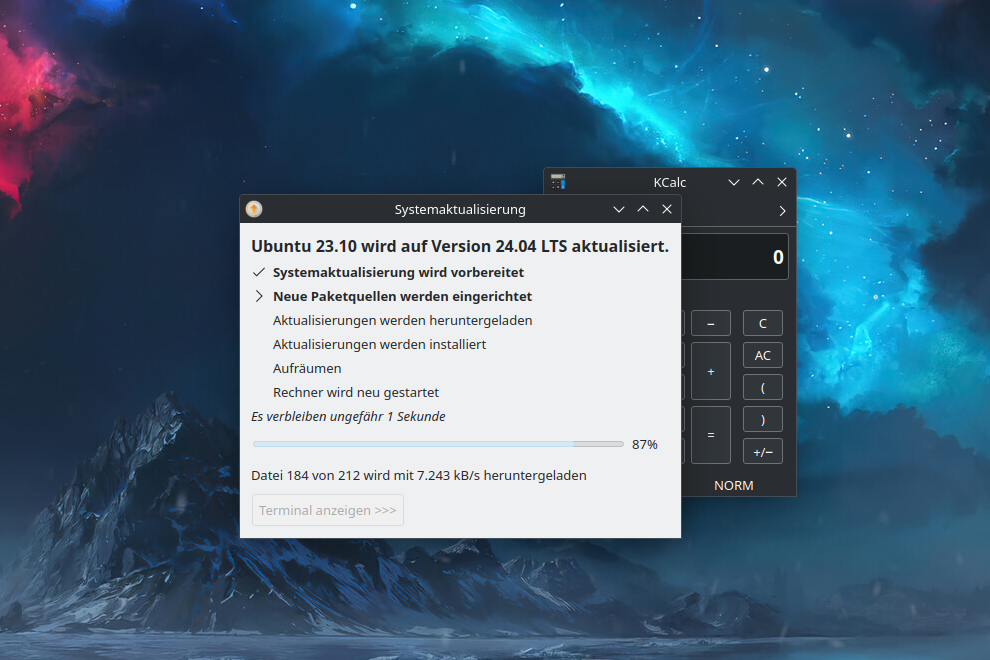Maximize the KCalc window

pos(758,182)
